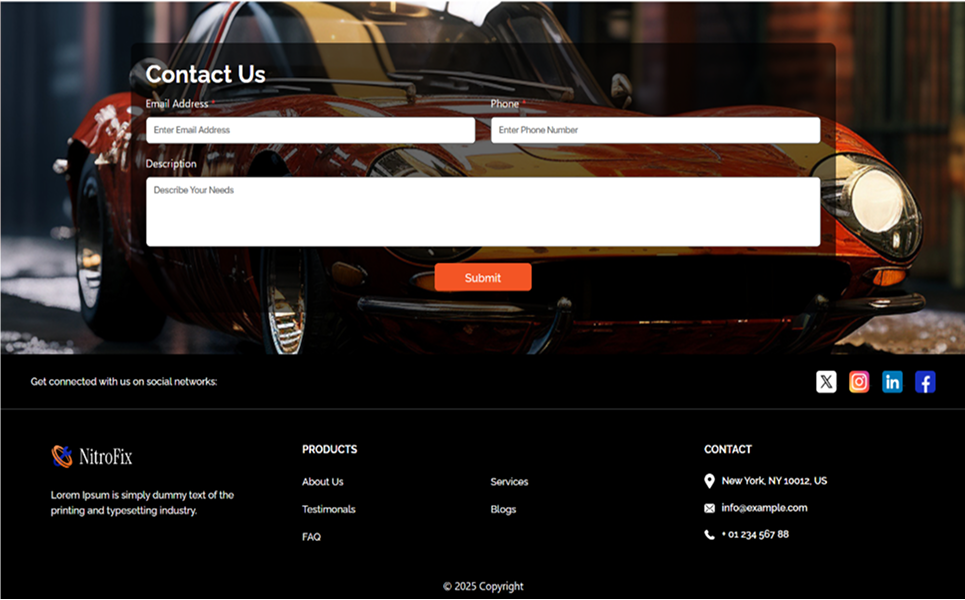Open the About Us footer link
Image resolution: width=965 pixels, height=600 pixels.
pyautogui.click(x=322, y=482)
